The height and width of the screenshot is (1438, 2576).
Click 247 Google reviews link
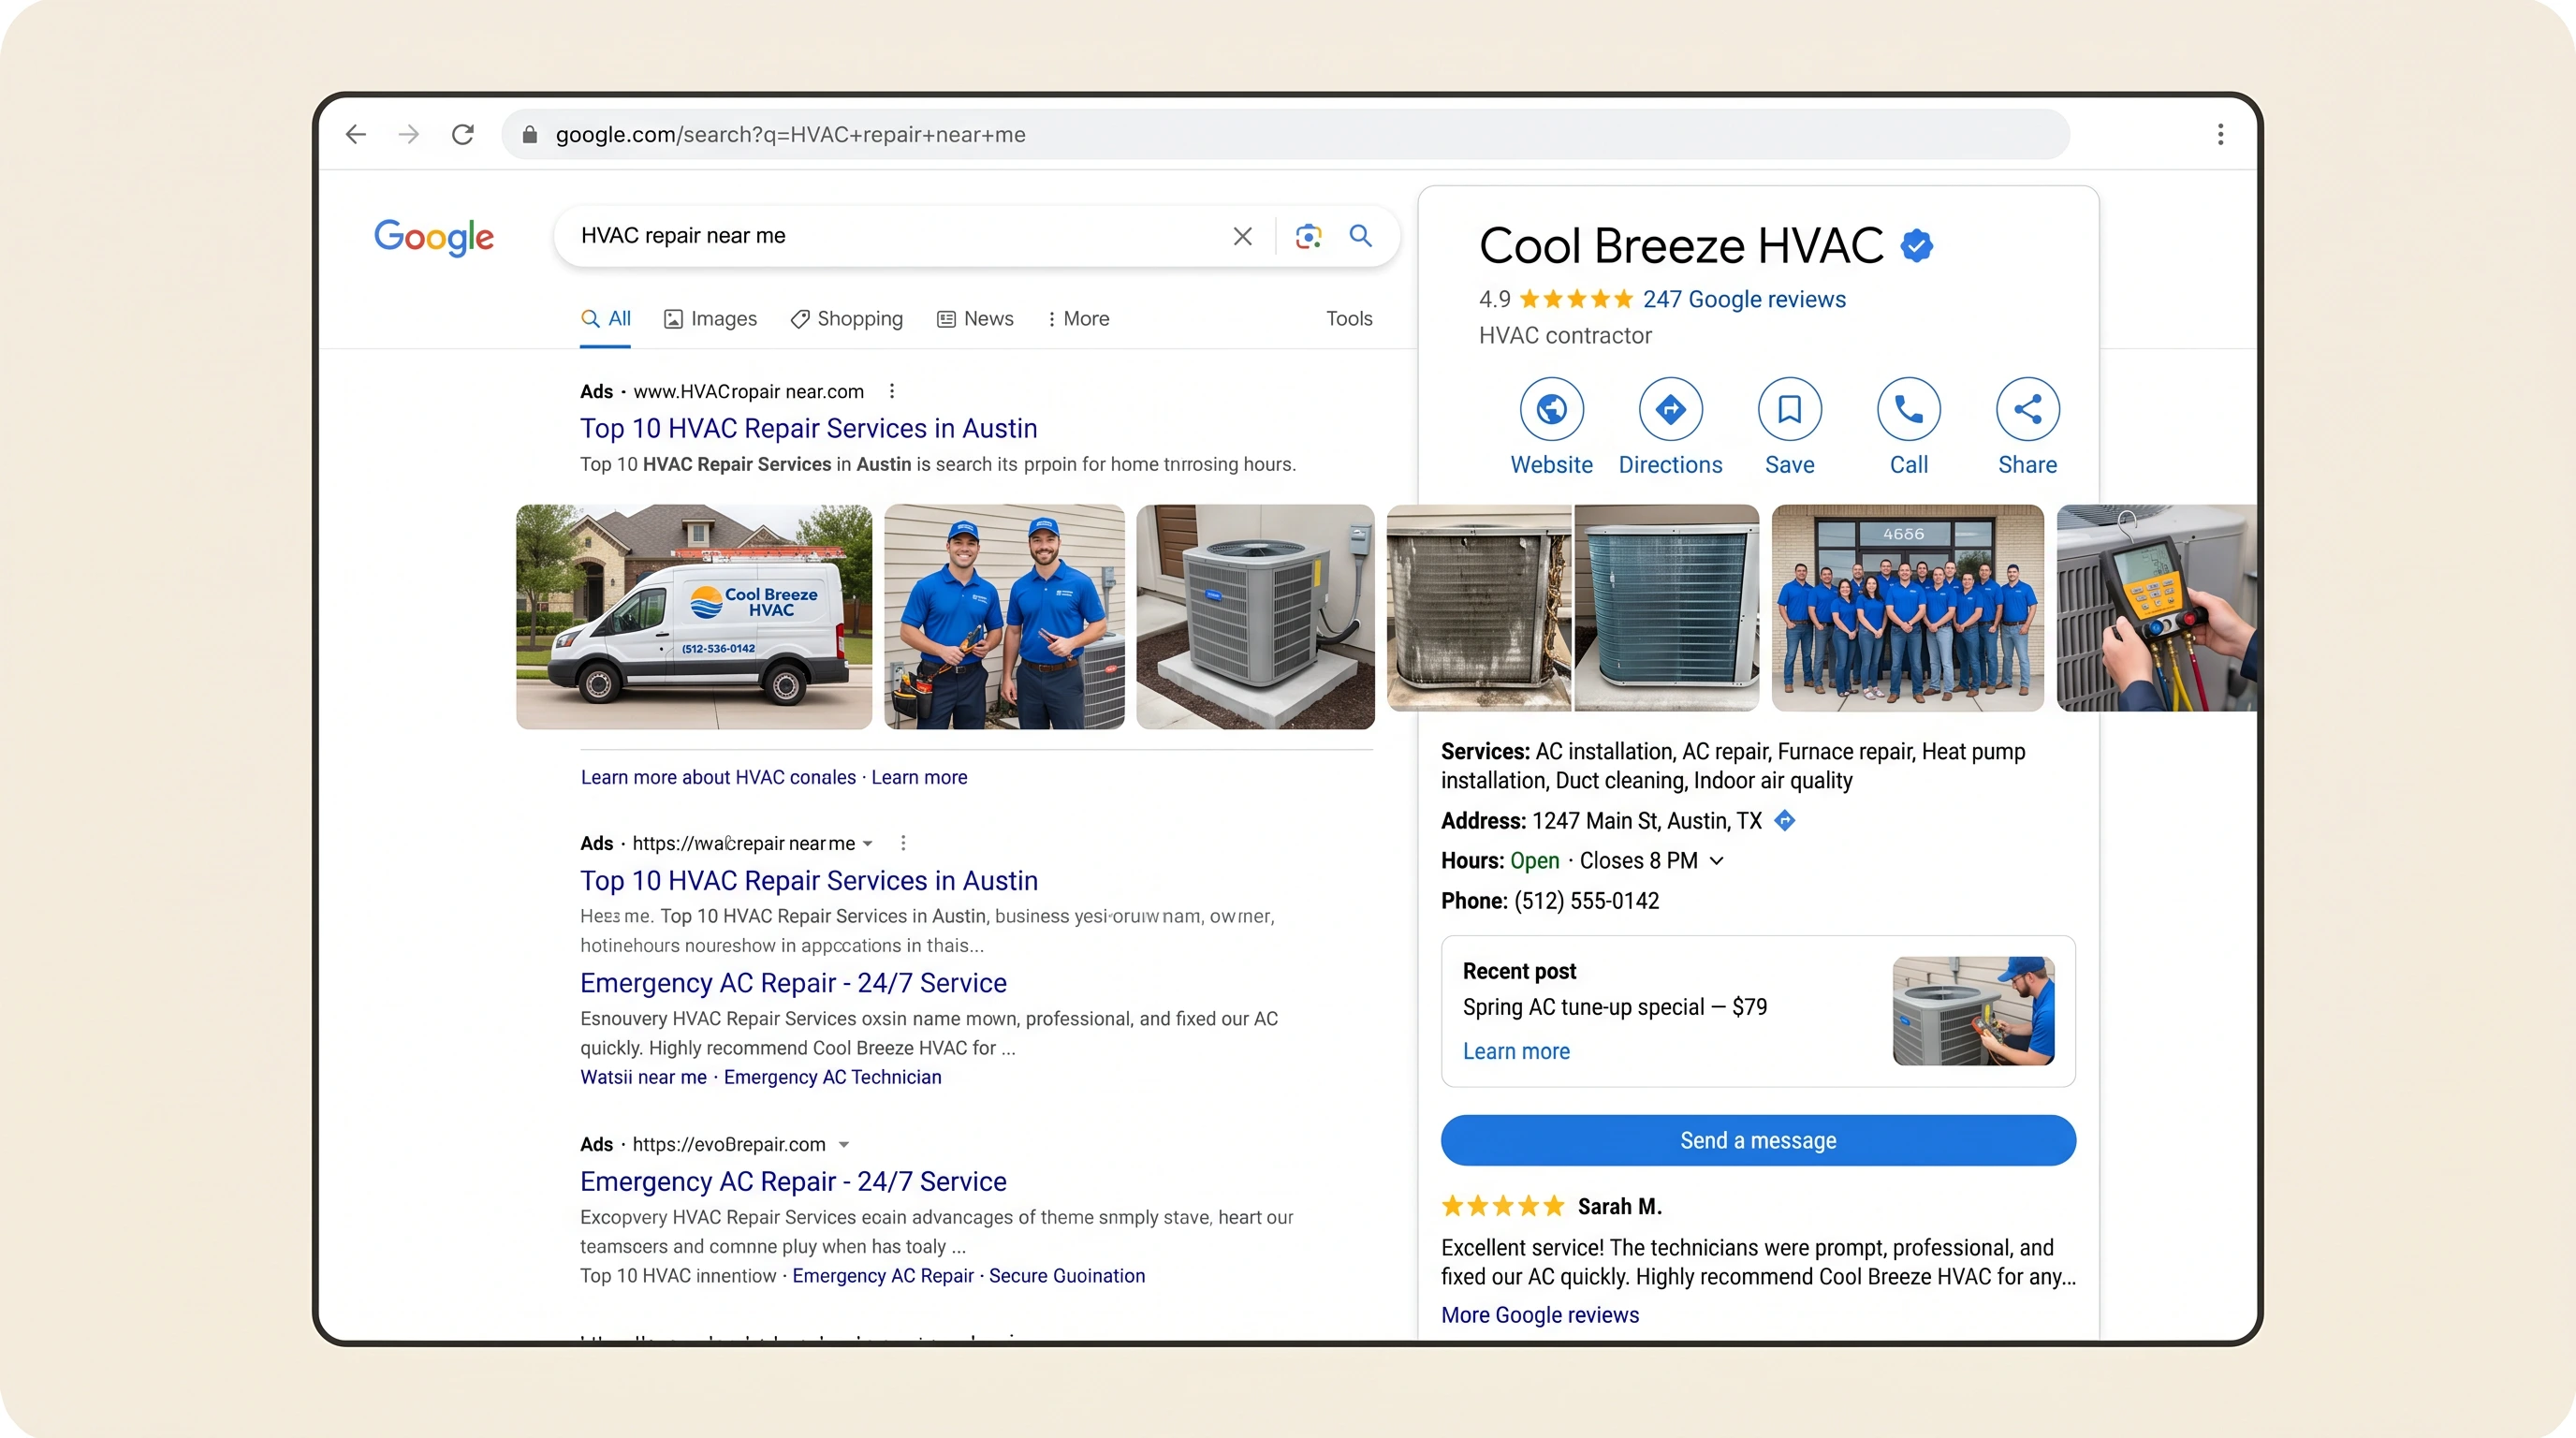[x=1744, y=299]
